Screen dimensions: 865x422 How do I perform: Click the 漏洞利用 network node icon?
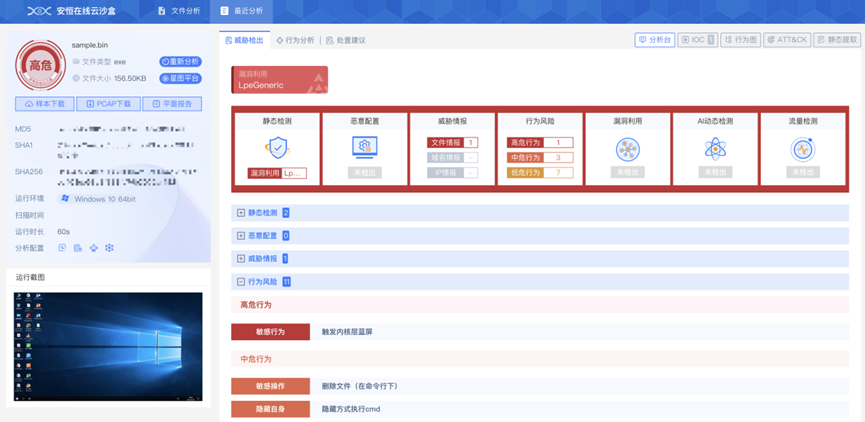[x=627, y=149]
